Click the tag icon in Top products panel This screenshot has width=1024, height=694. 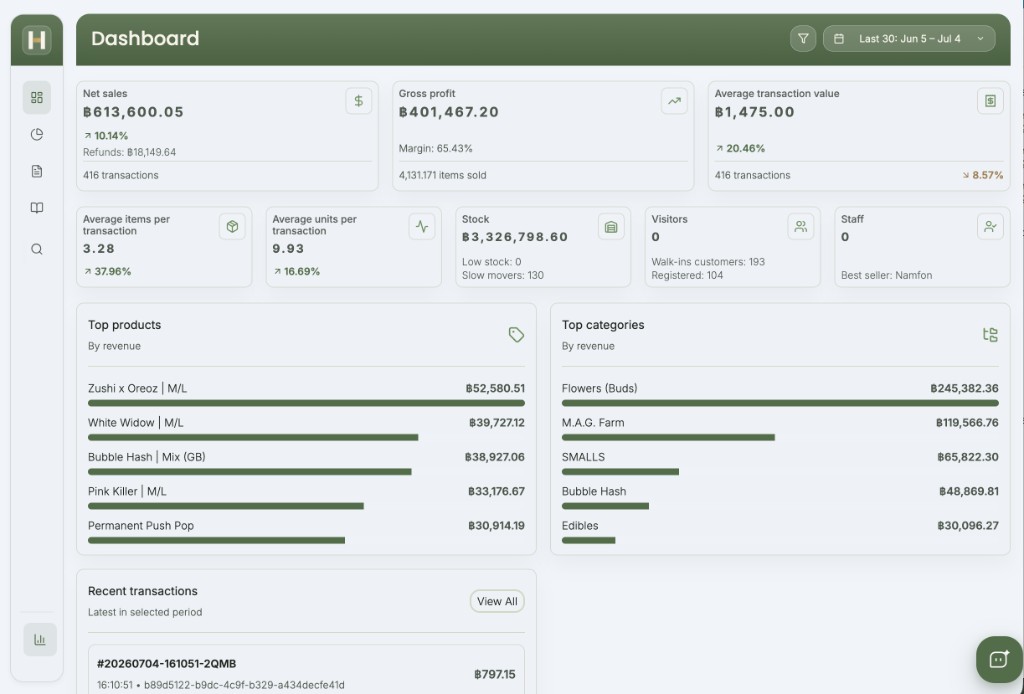[516, 335]
